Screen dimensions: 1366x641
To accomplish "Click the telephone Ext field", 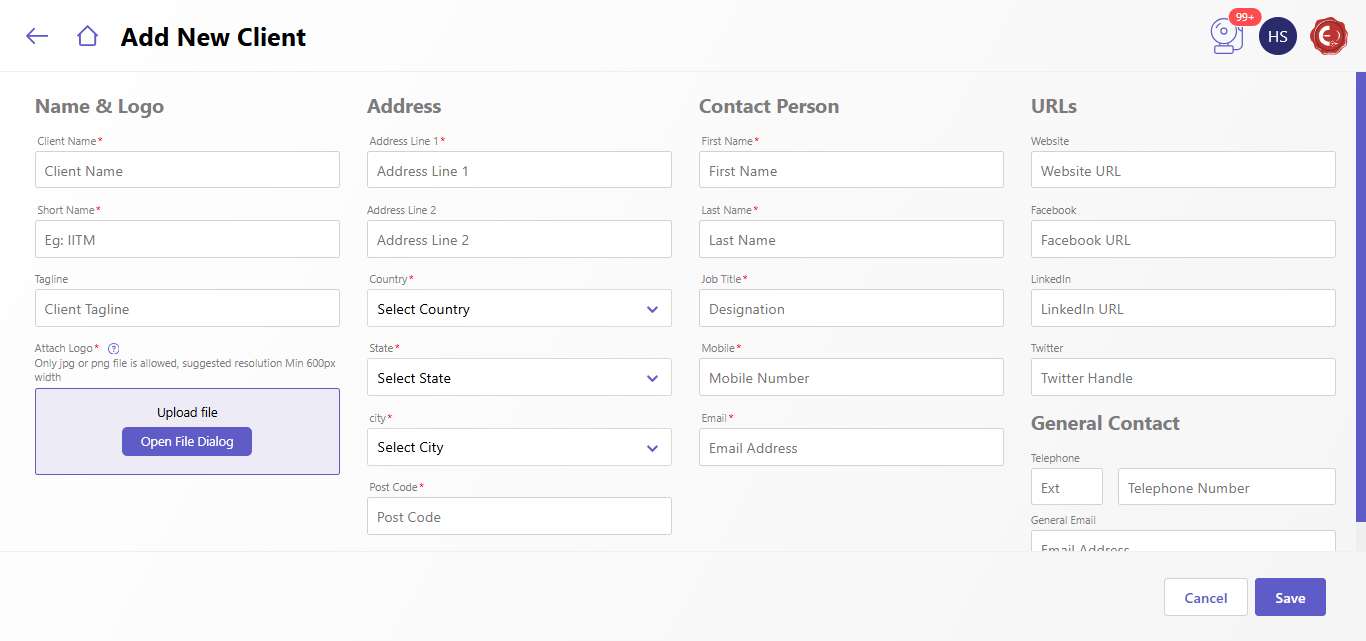I will pyautogui.click(x=1066, y=488).
